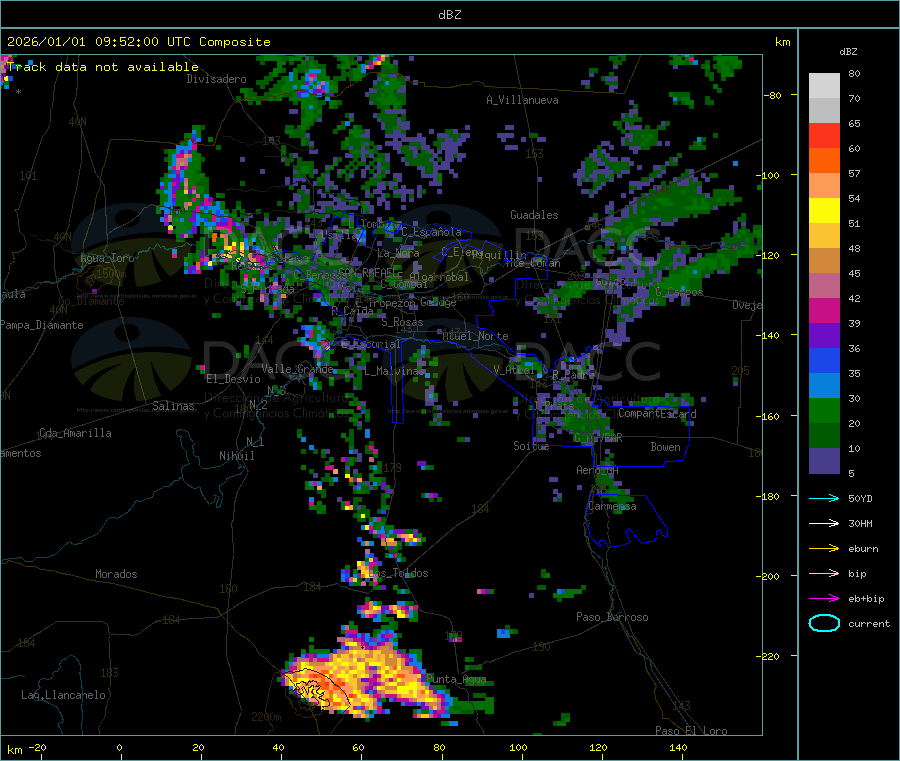This screenshot has height=761, width=900.
Task: Click the 'Morados' place label
Action: point(117,574)
